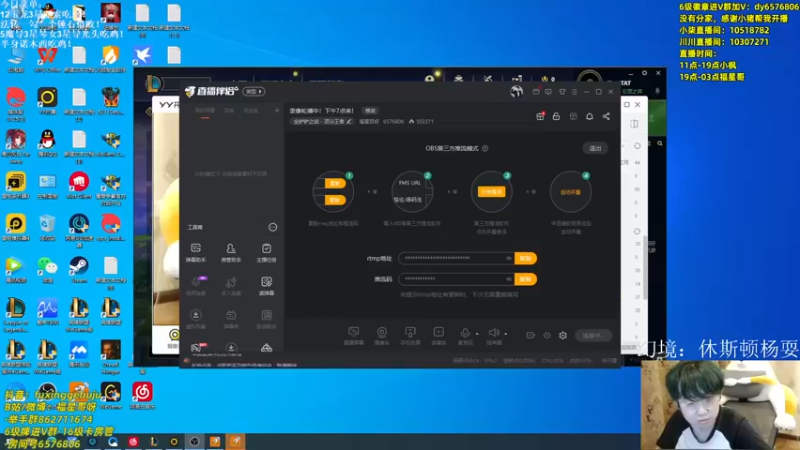Add multimedia source in bottom toolbar
800x450 pixels.
[x=438, y=336]
